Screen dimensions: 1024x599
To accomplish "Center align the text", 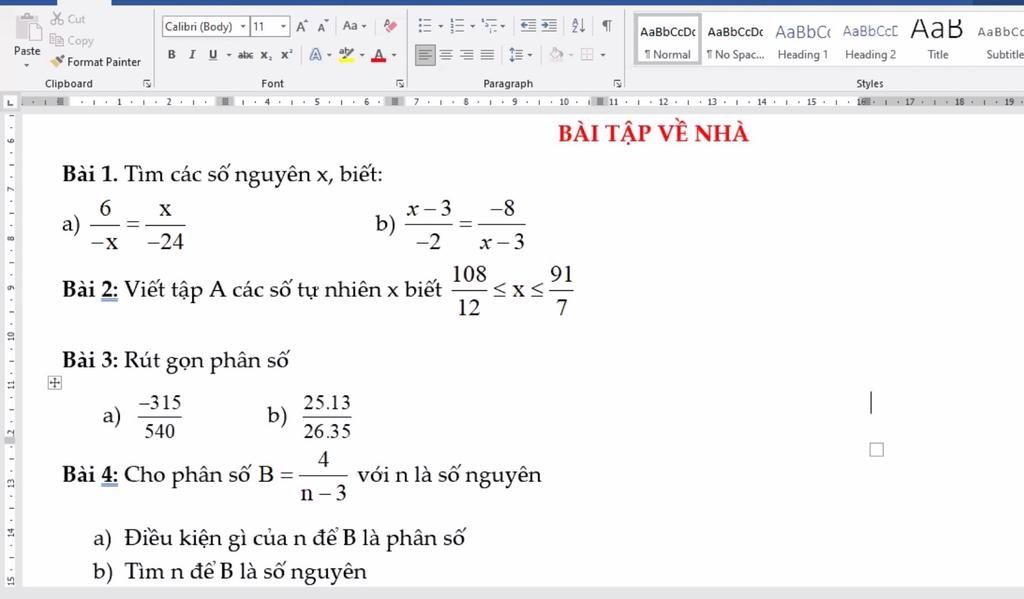I will pos(446,55).
